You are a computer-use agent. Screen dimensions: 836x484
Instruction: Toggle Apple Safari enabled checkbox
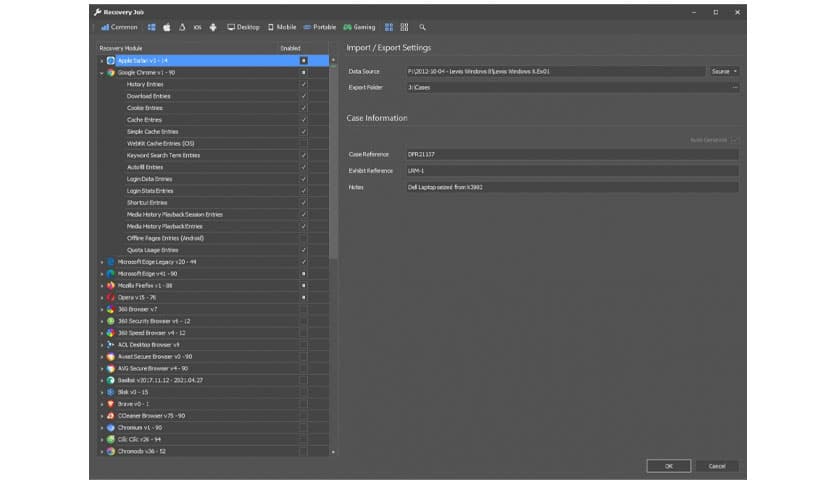point(303,61)
